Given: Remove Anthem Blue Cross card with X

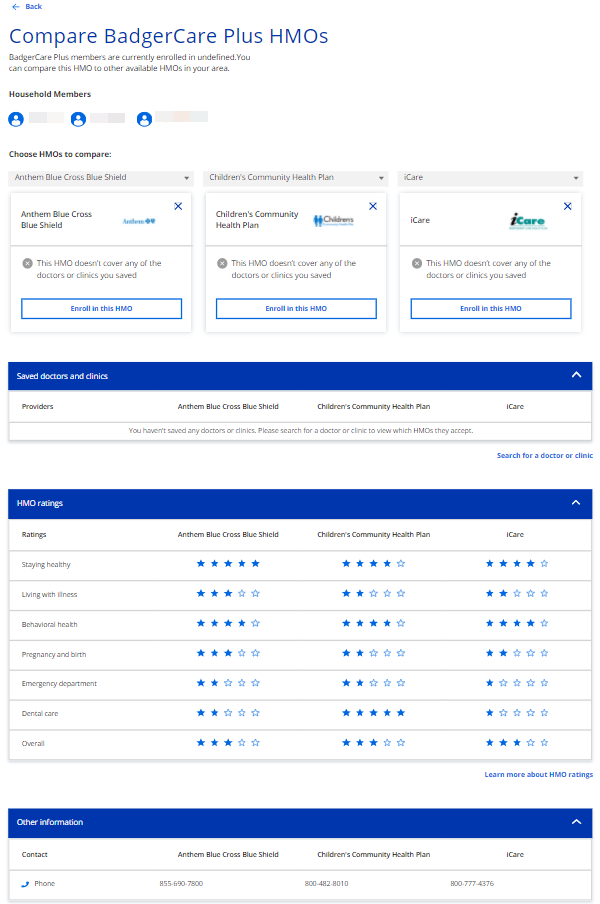Looking at the screenshot, I should pos(178,206).
